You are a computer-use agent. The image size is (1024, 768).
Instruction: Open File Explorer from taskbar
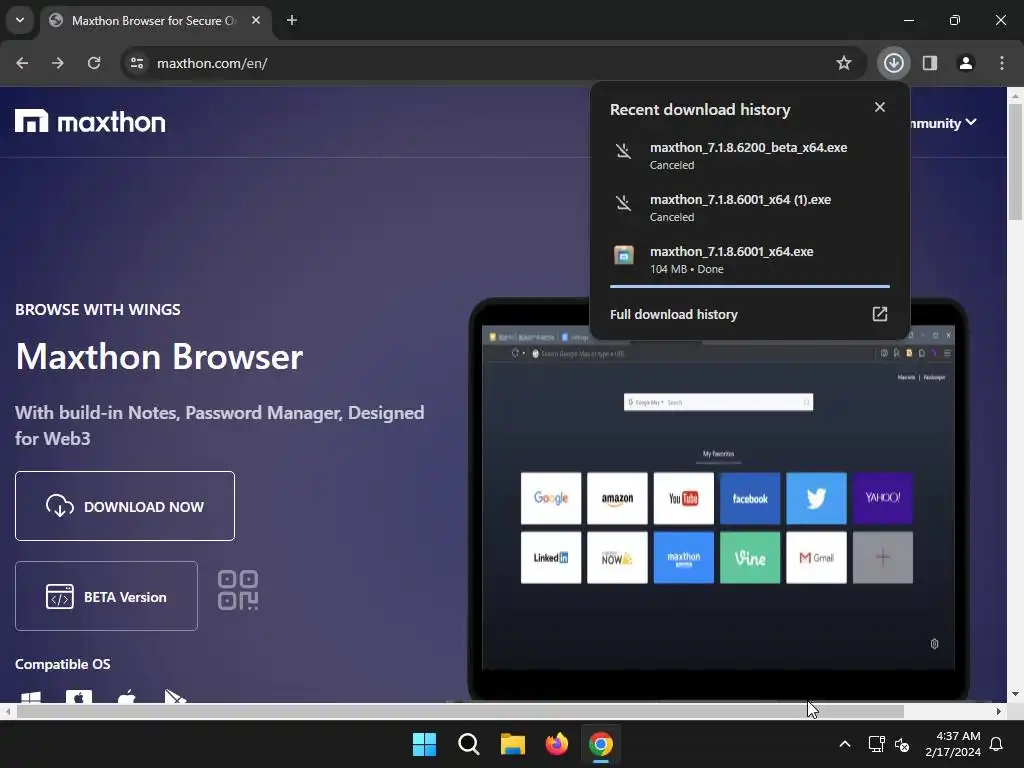tap(513, 744)
